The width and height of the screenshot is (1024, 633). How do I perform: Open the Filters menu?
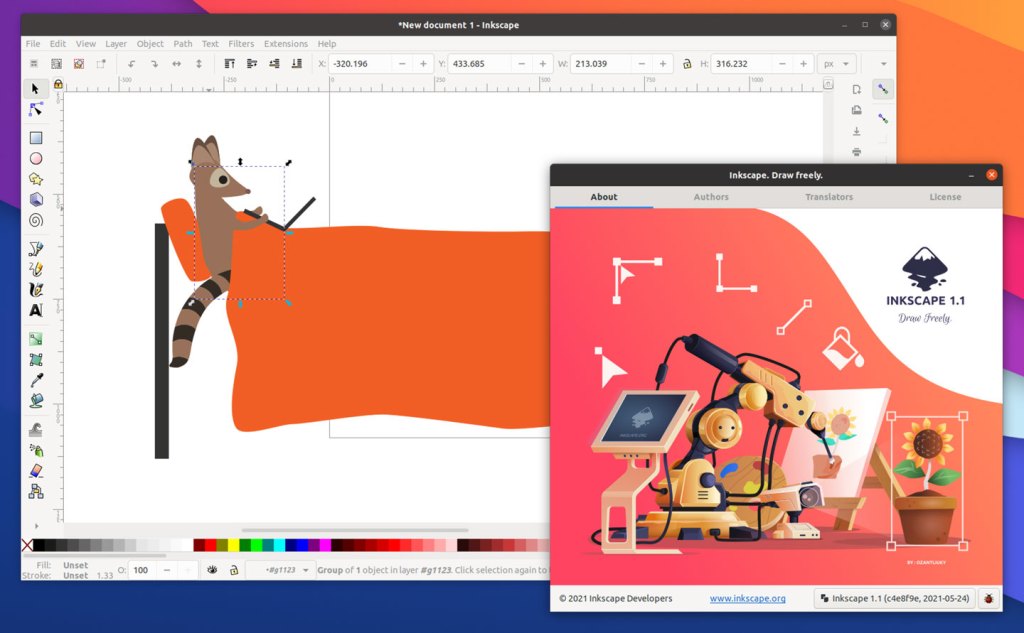pos(241,43)
